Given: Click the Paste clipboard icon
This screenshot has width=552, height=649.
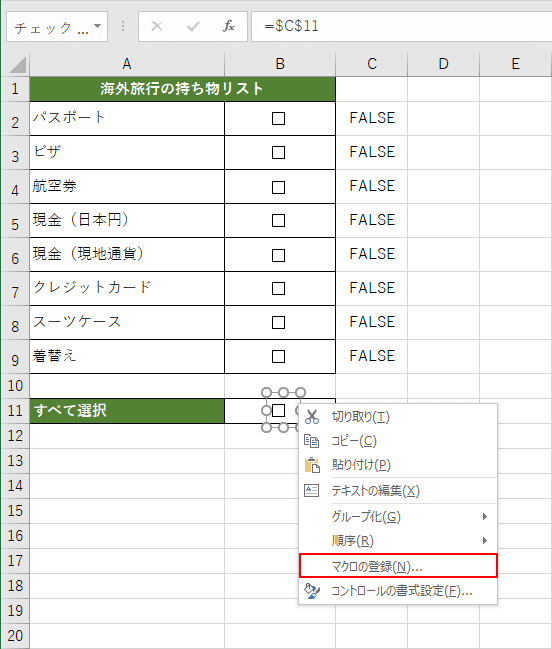Looking at the screenshot, I should 312,465.
